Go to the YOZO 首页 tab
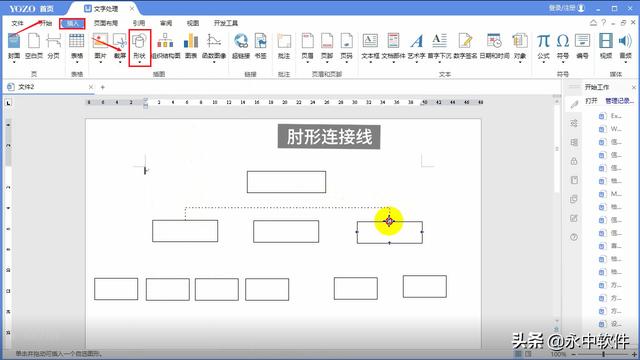Viewport: 640px width, 360px height. 31,8
